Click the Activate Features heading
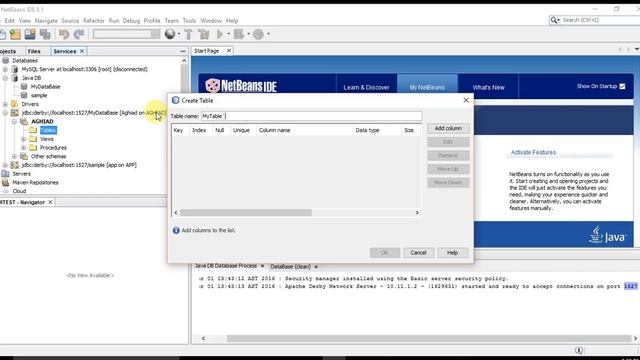Screen dimensions: 640x360 click(533, 152)
